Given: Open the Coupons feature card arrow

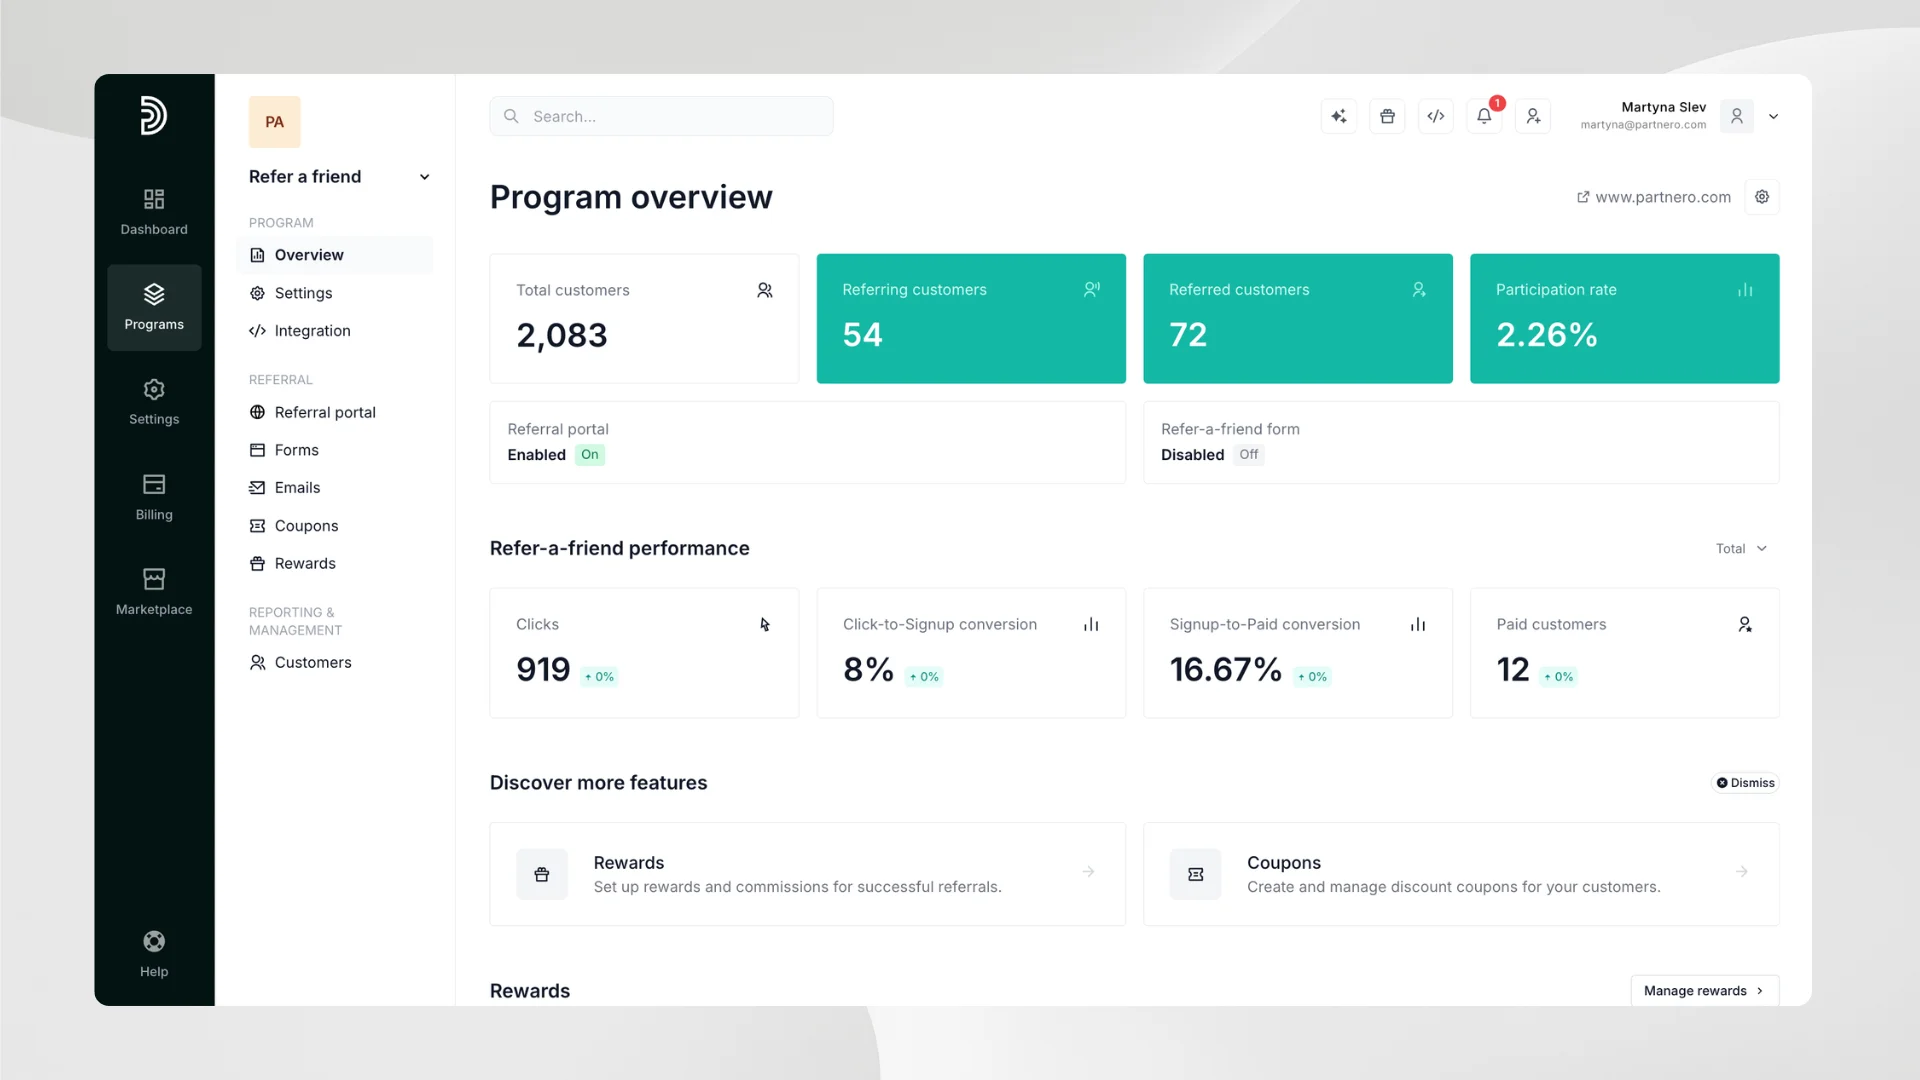Looking at the screenshot, I should tap(1742, 872).
